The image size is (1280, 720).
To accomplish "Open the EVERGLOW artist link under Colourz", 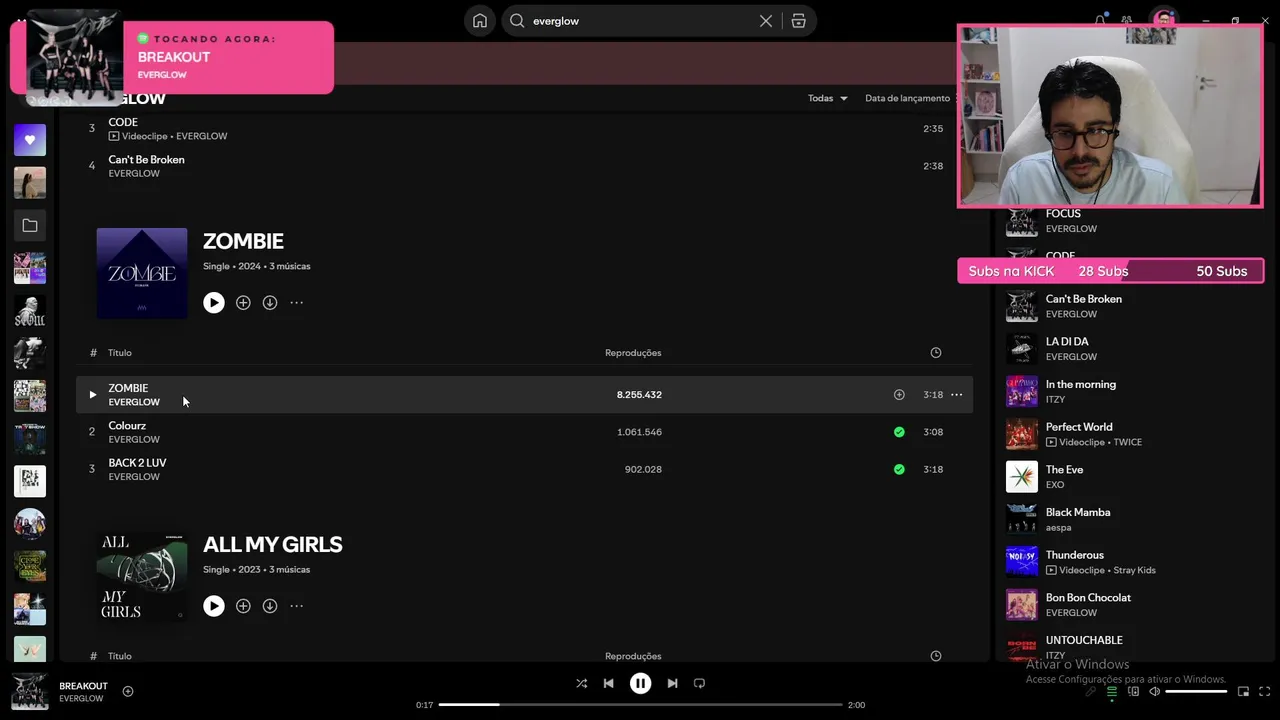I will (134, 439).
